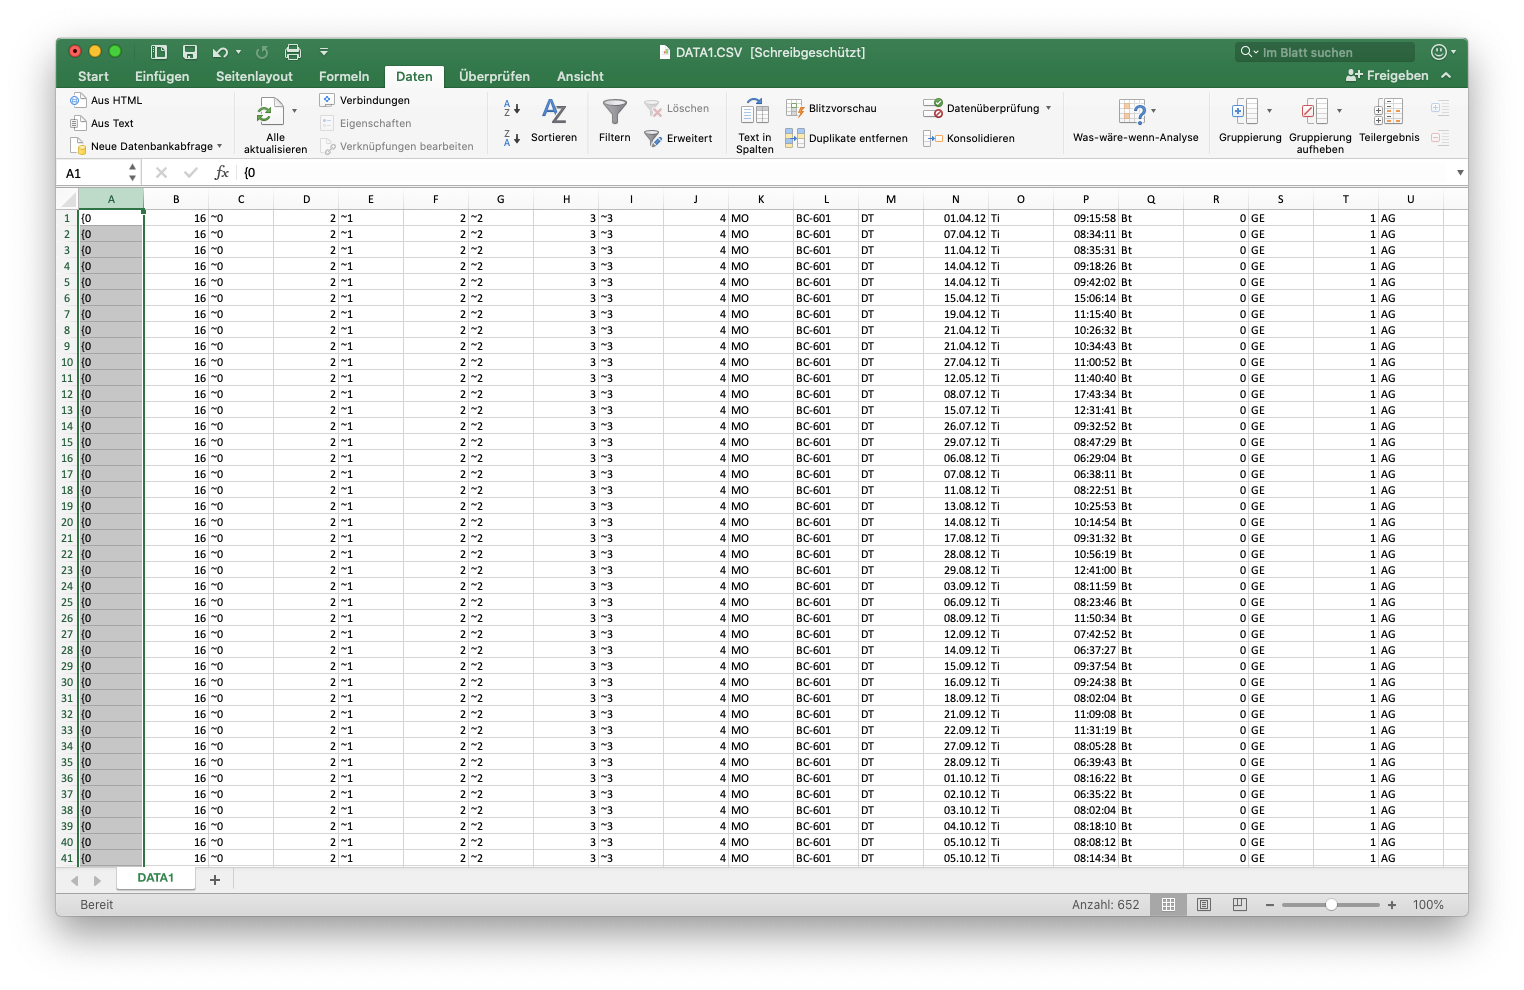Click Duplikate entfernen icon

(x=795, y=139)
